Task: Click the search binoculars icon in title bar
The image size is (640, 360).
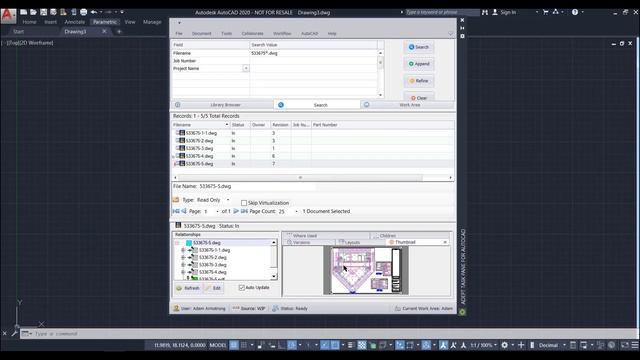Action: click(485, 12)
